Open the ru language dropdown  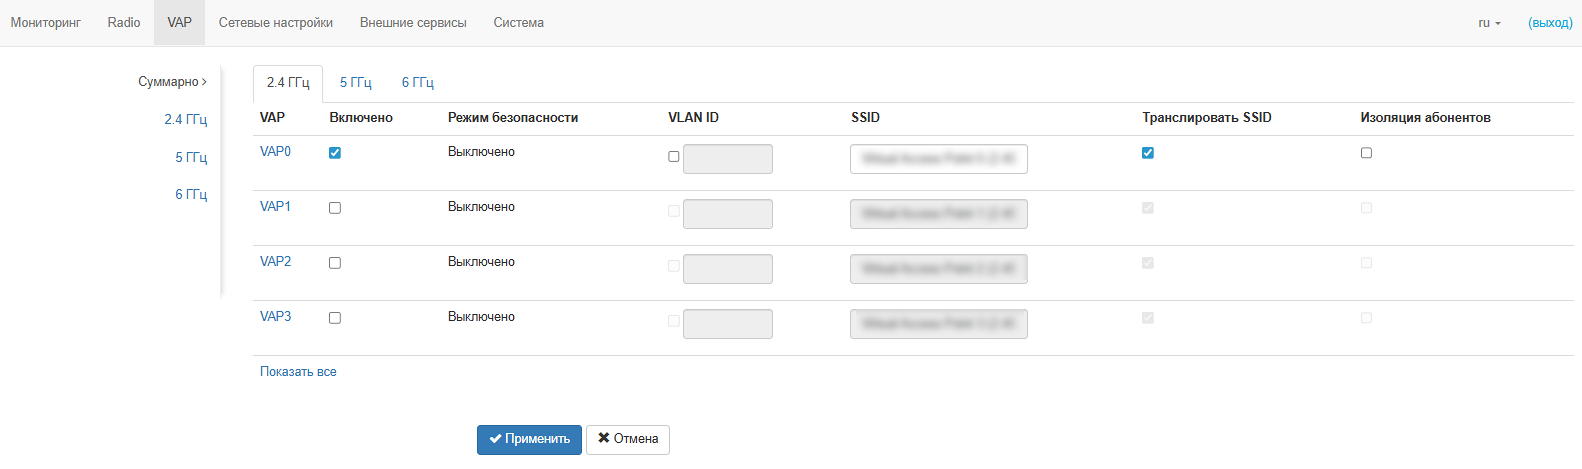point(1489,23)
